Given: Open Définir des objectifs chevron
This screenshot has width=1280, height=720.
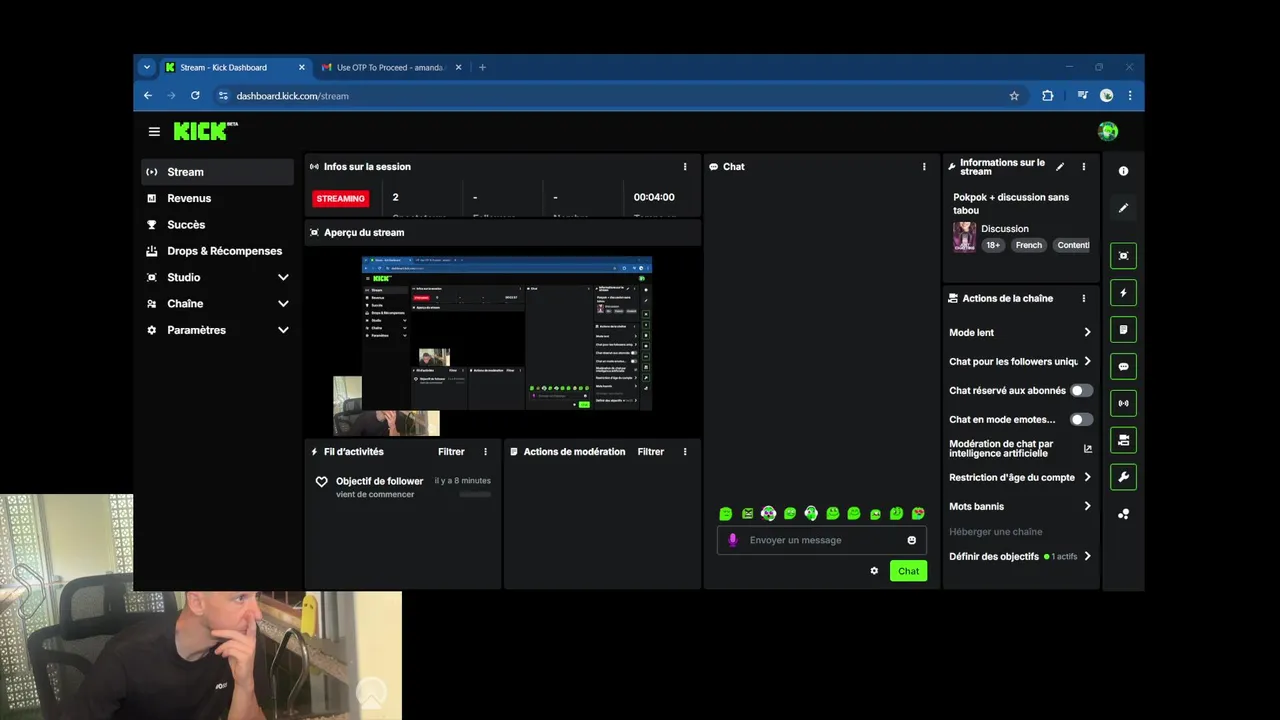Looking at the screenshot, I should coord(1087,557).
